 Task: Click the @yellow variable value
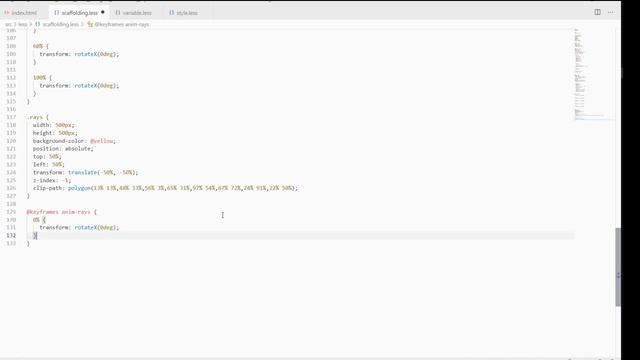(102, 141)
